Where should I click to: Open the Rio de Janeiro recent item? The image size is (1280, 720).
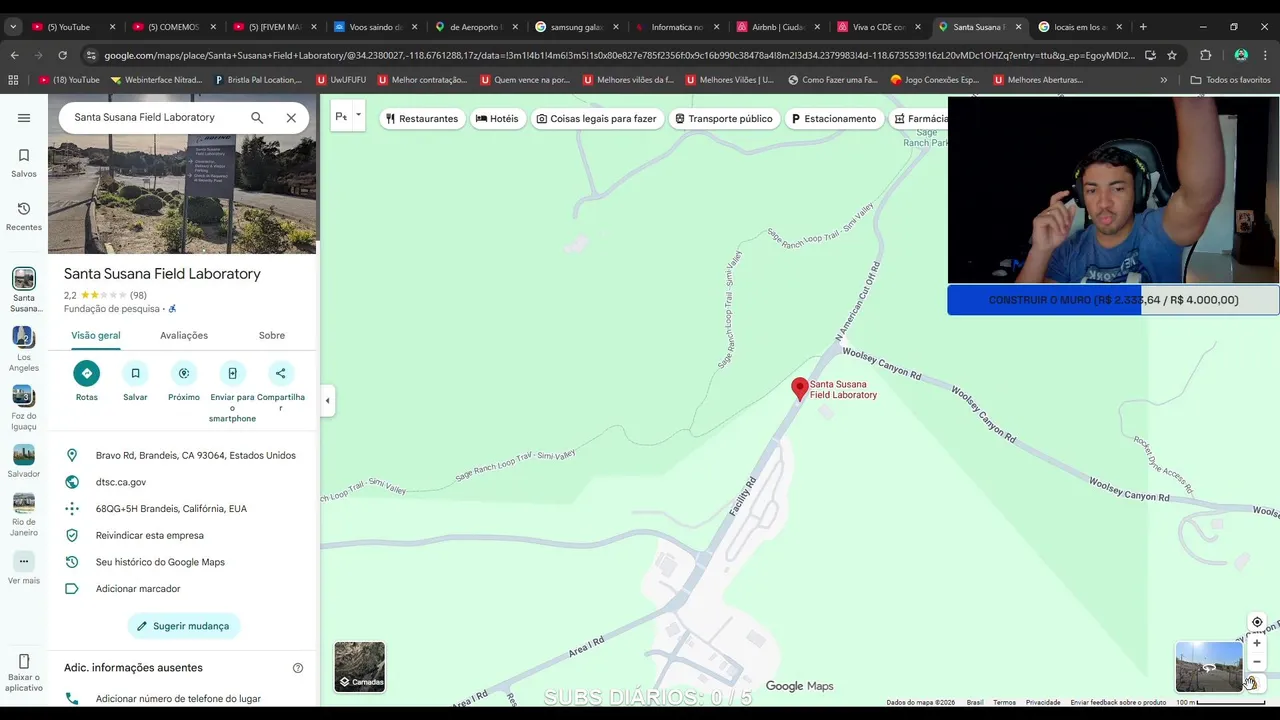click(x=24, y=515)
